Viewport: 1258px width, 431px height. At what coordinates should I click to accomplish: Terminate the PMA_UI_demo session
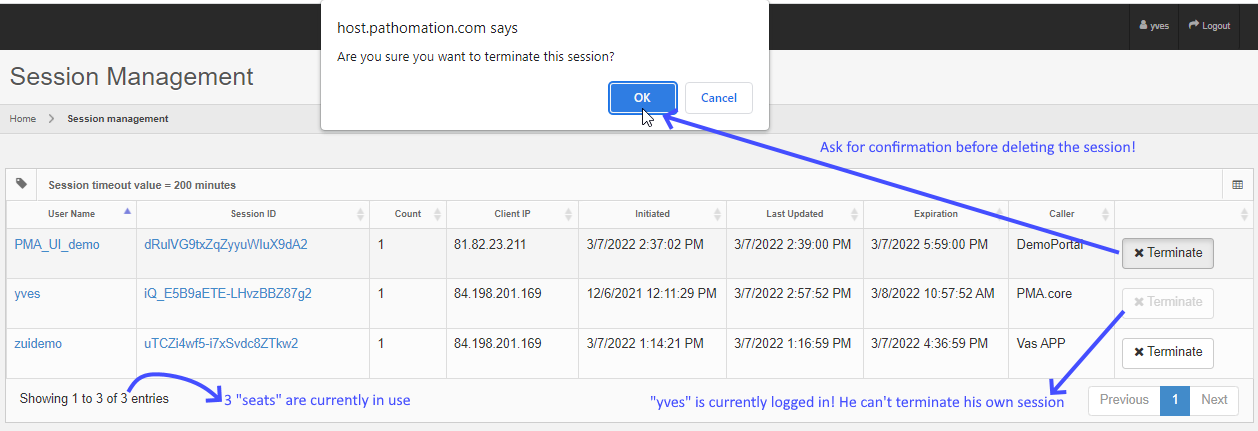1167,253
